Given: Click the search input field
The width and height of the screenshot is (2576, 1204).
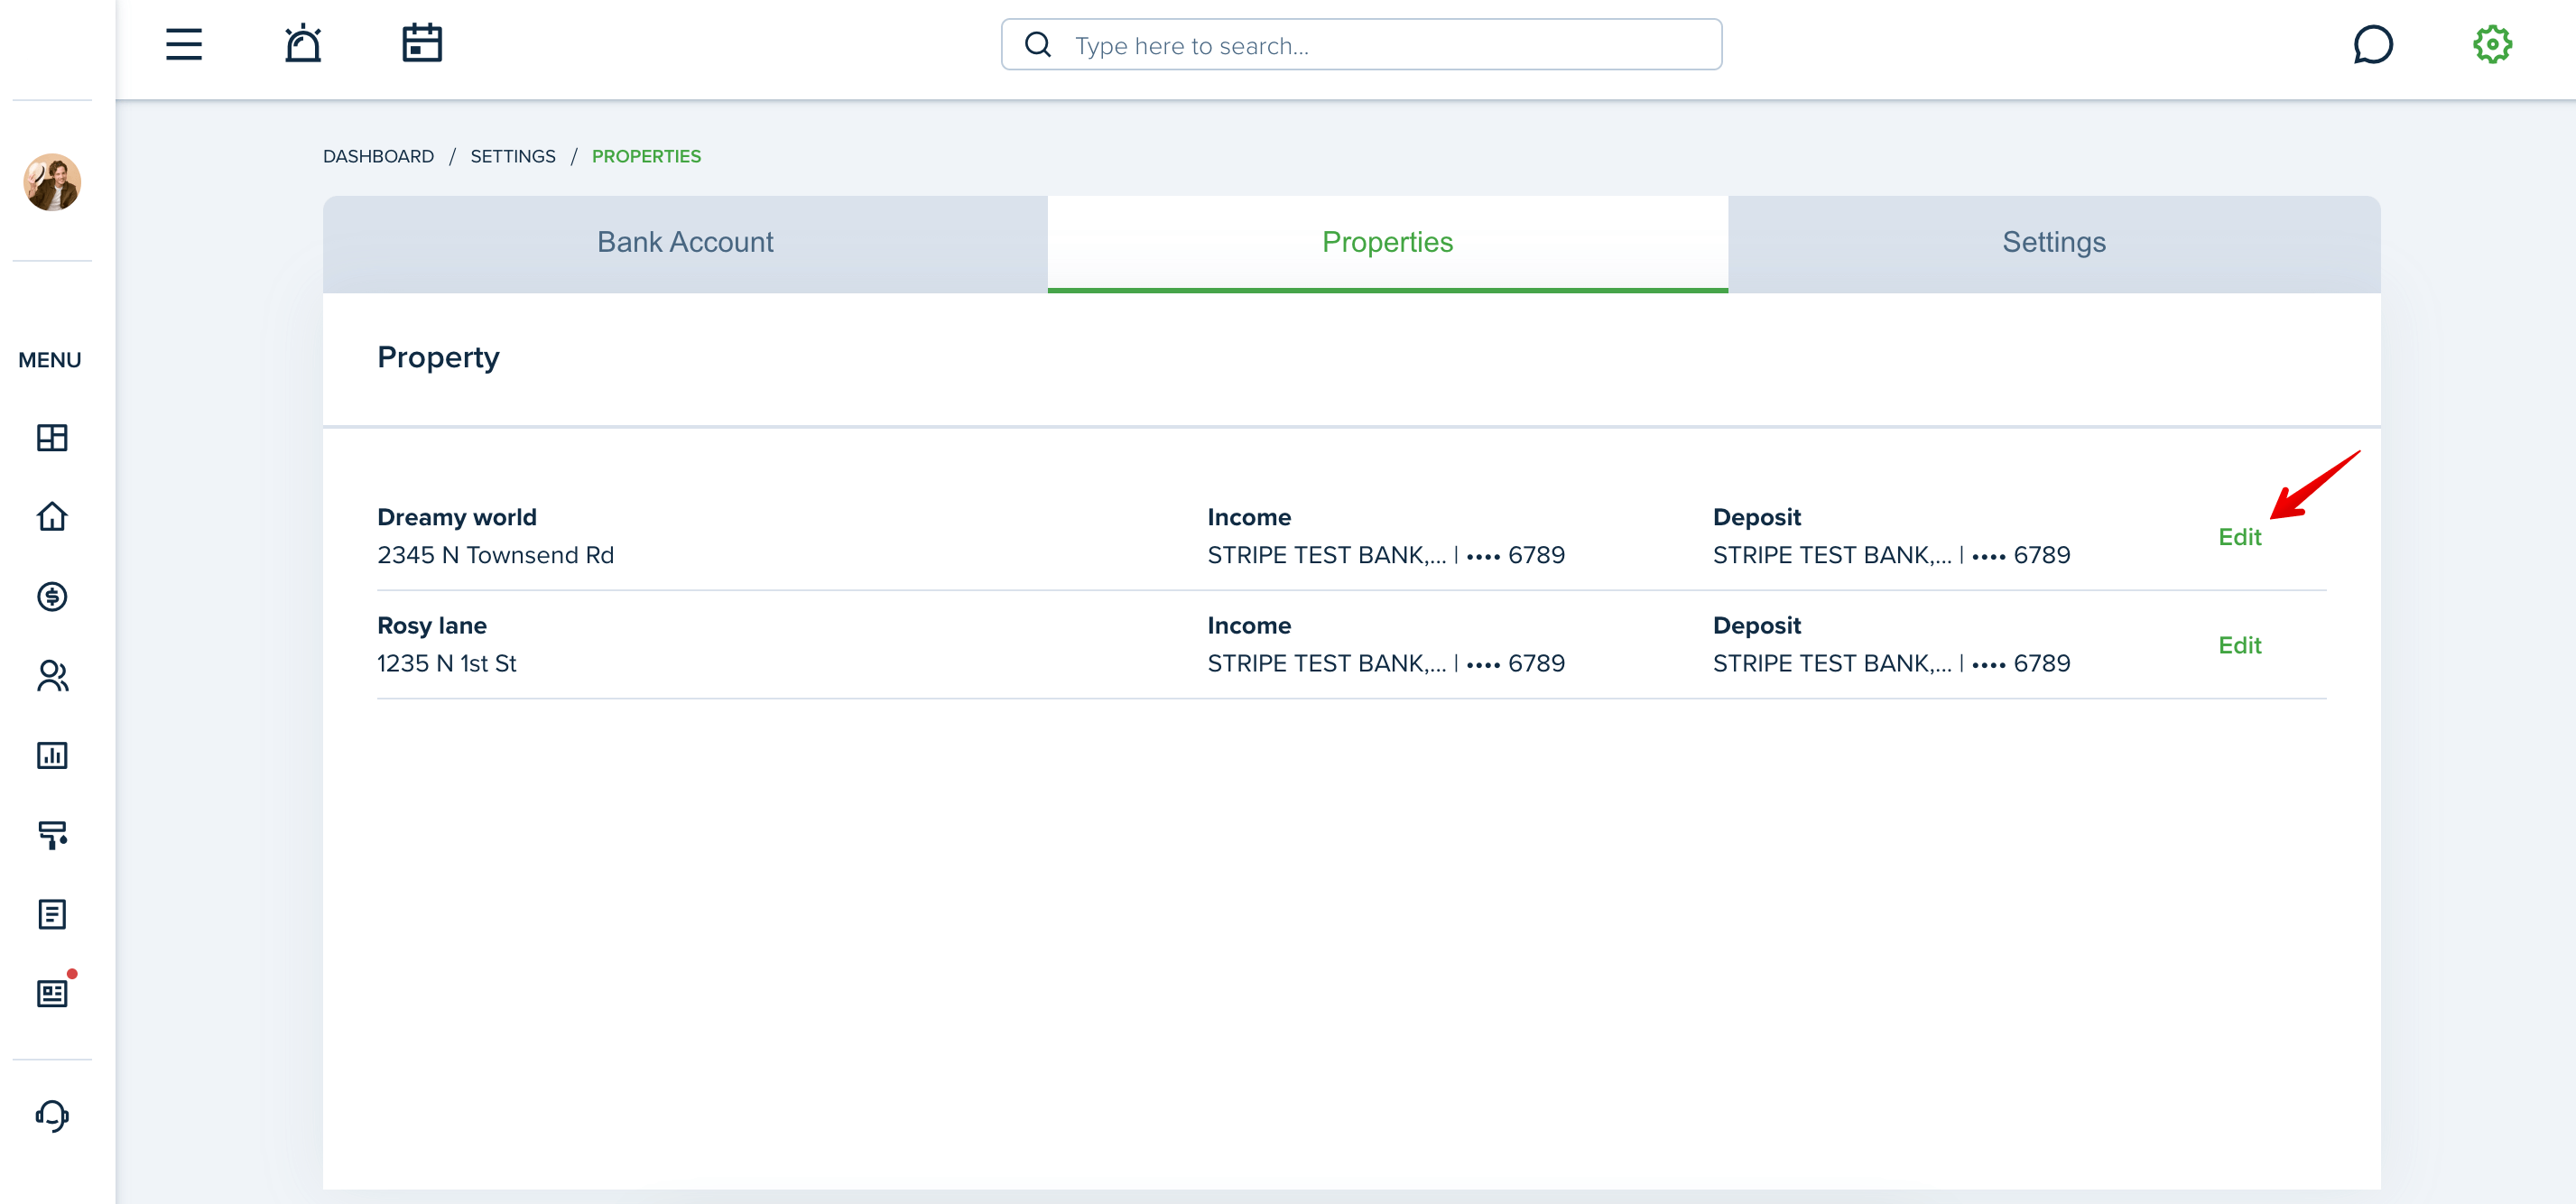Looking at the screenshot, I should pyautogui.click(x=1361, y=45).
